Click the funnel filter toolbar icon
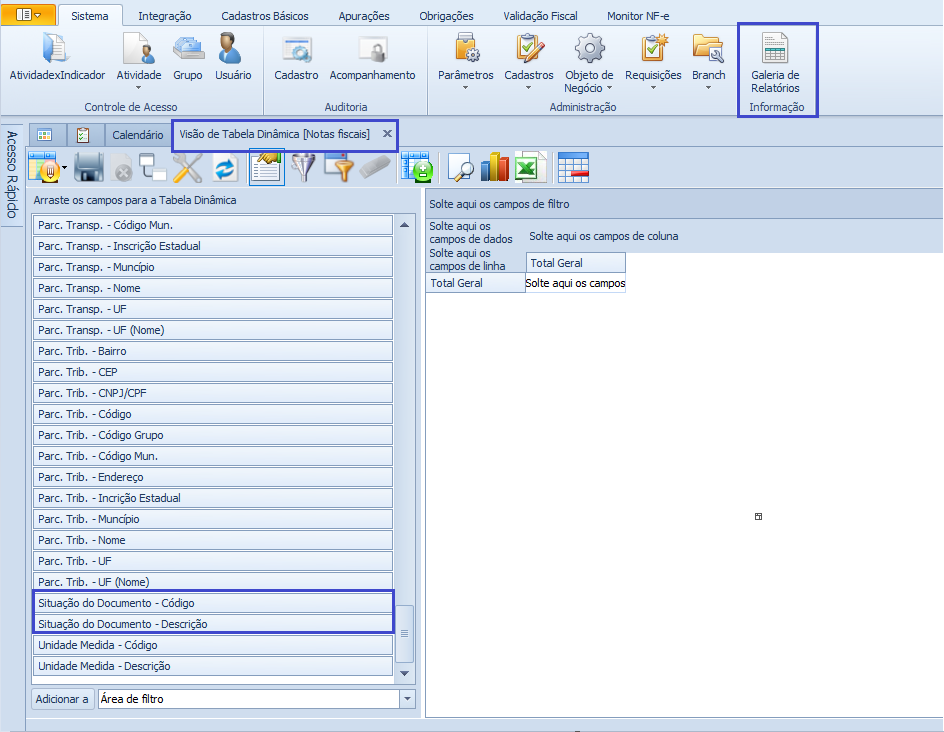Viewport: 944px width, 732px height. pyautogui.click(x=303, y=168)
